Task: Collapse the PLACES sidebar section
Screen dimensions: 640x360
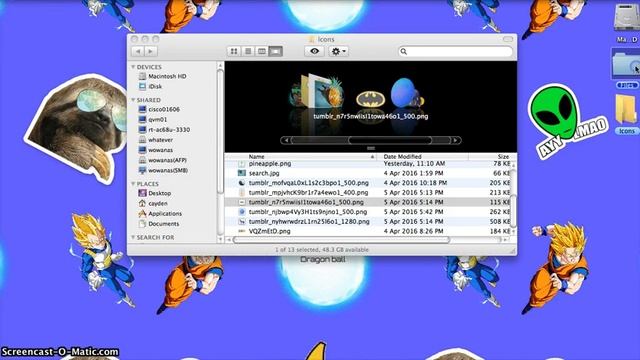Action: (133, 184)
